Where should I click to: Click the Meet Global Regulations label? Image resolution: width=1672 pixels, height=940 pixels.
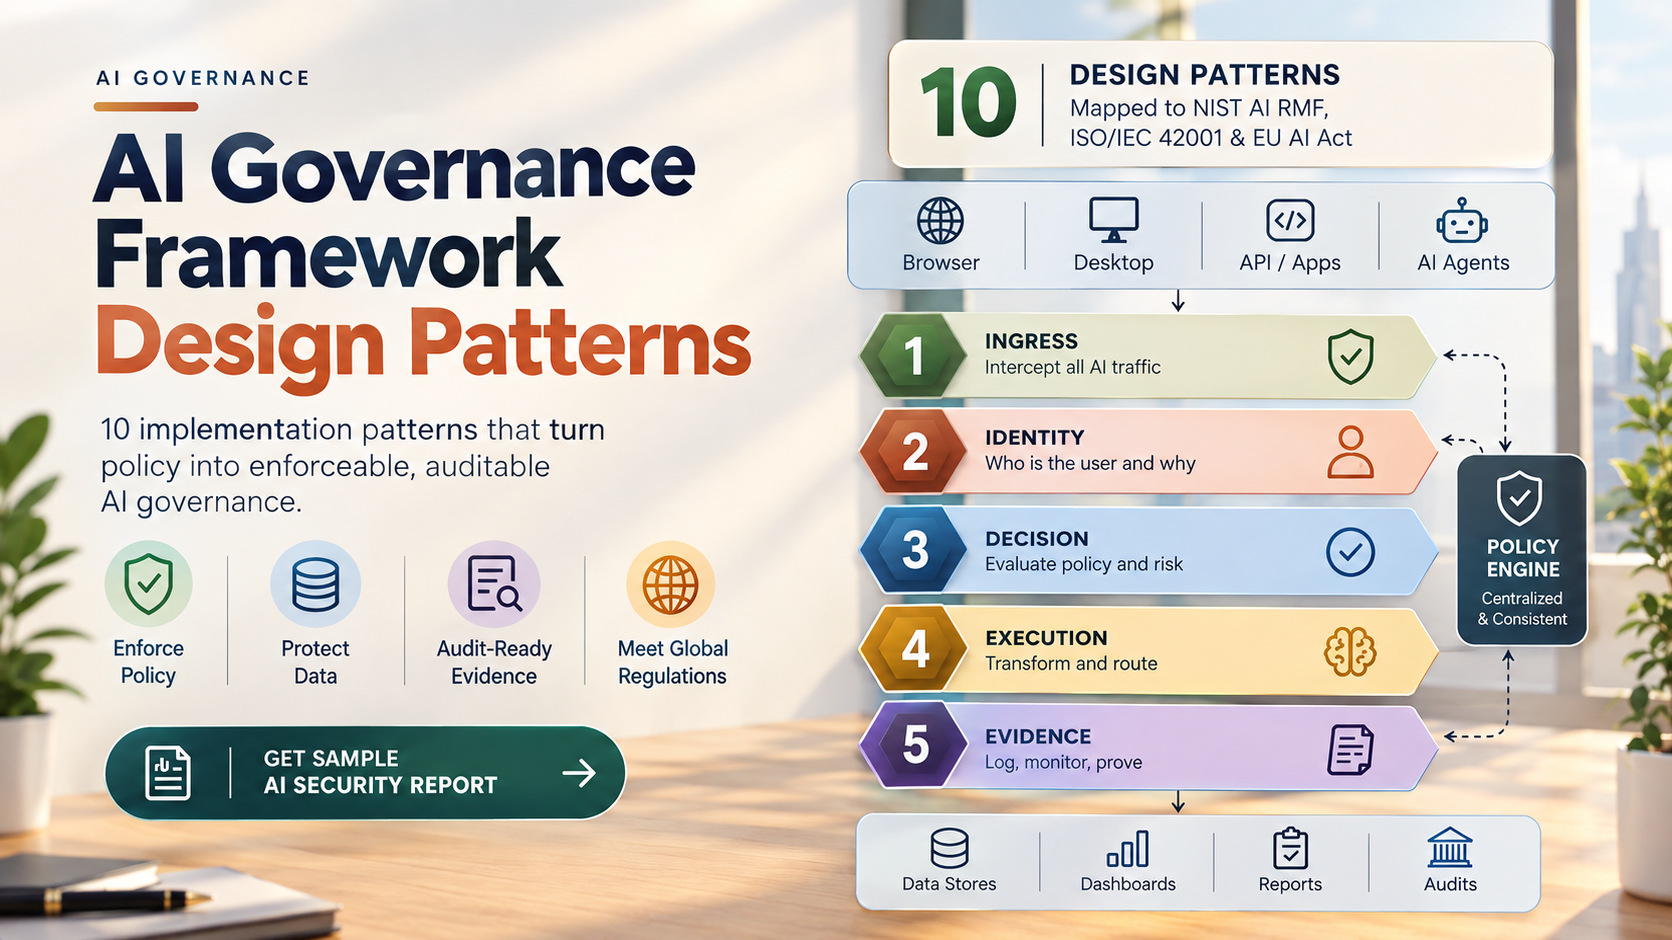click(x=672, y=662)
